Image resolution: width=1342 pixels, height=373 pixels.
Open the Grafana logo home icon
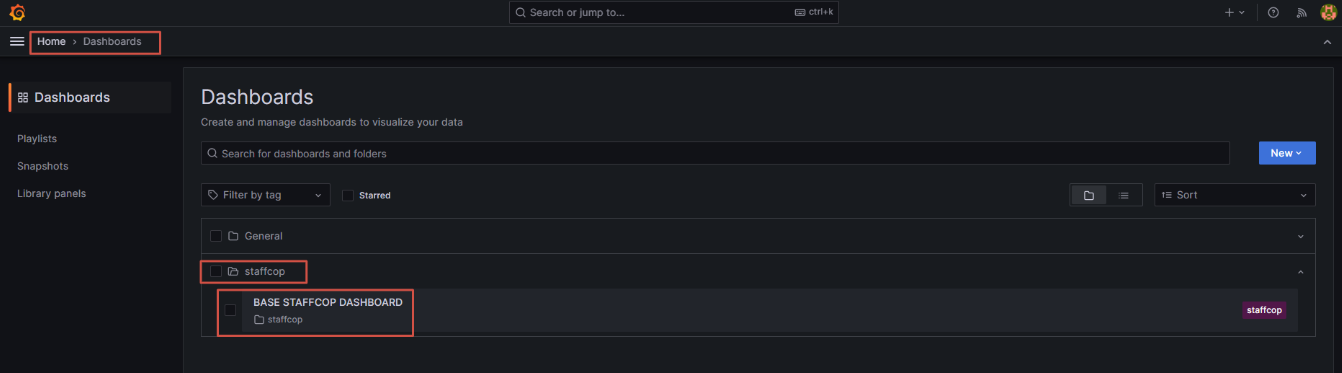(17, 13)
